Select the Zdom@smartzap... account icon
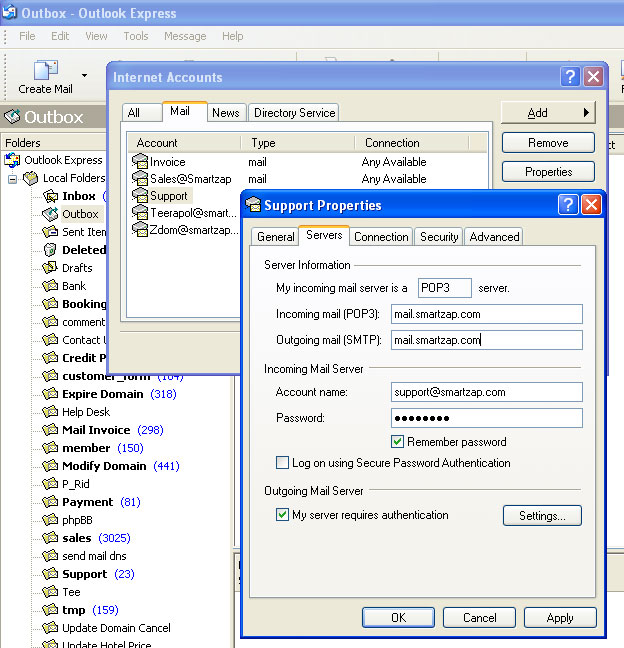 140,229
